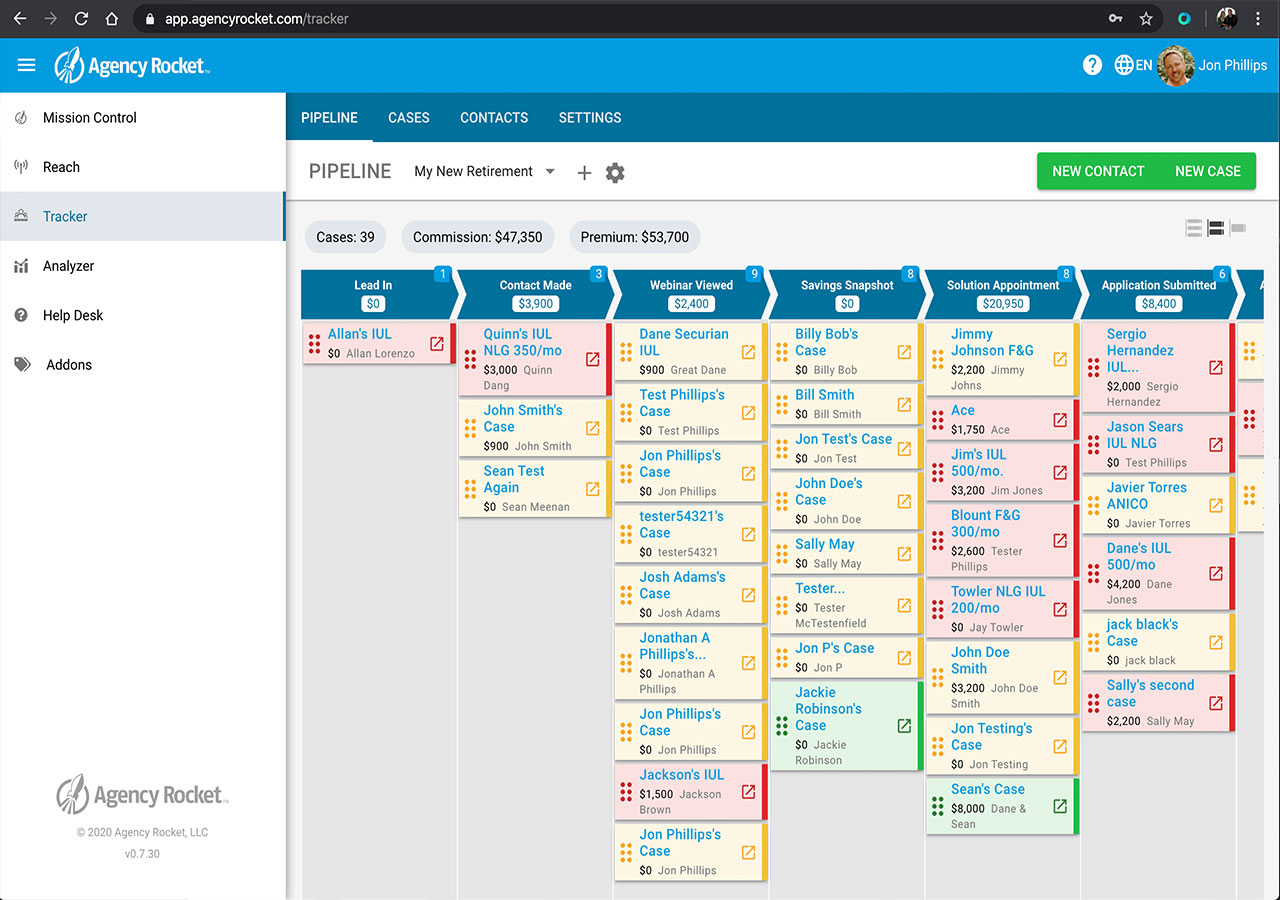Click the help question mark icon
Image resolution: width=1280 pixels, height=900 pixels.
coord(1092,65)
